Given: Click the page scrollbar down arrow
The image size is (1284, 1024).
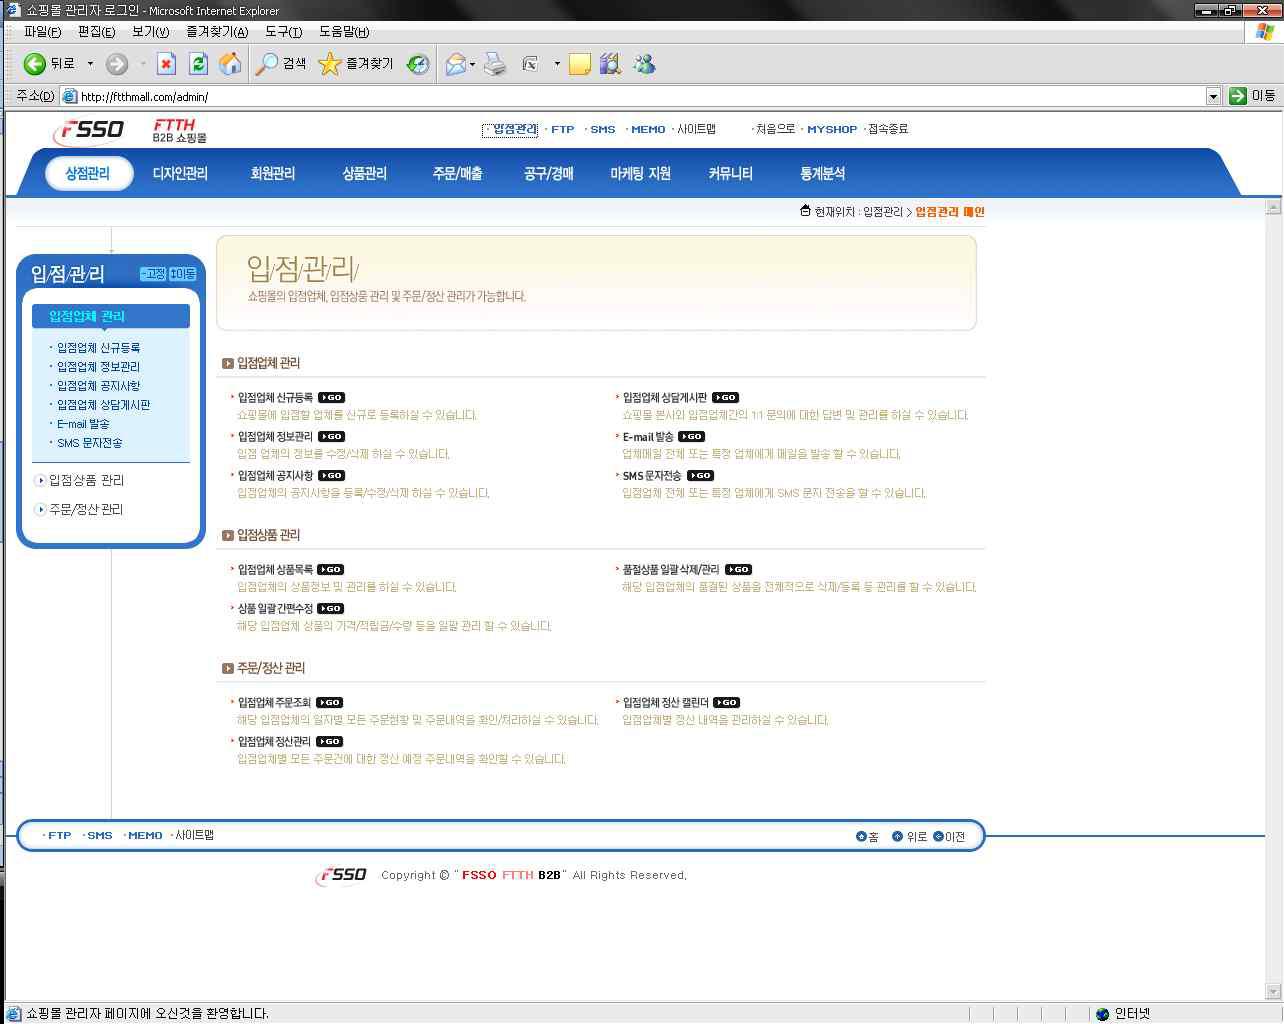Looking at the screenshot, I should 1273,992.
